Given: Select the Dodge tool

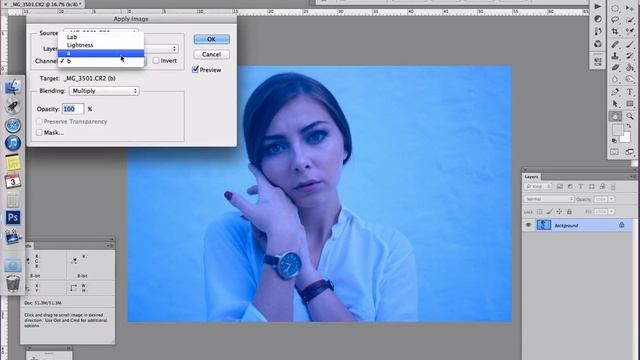Looking at the screenshot, I should (x=630, y=79).
